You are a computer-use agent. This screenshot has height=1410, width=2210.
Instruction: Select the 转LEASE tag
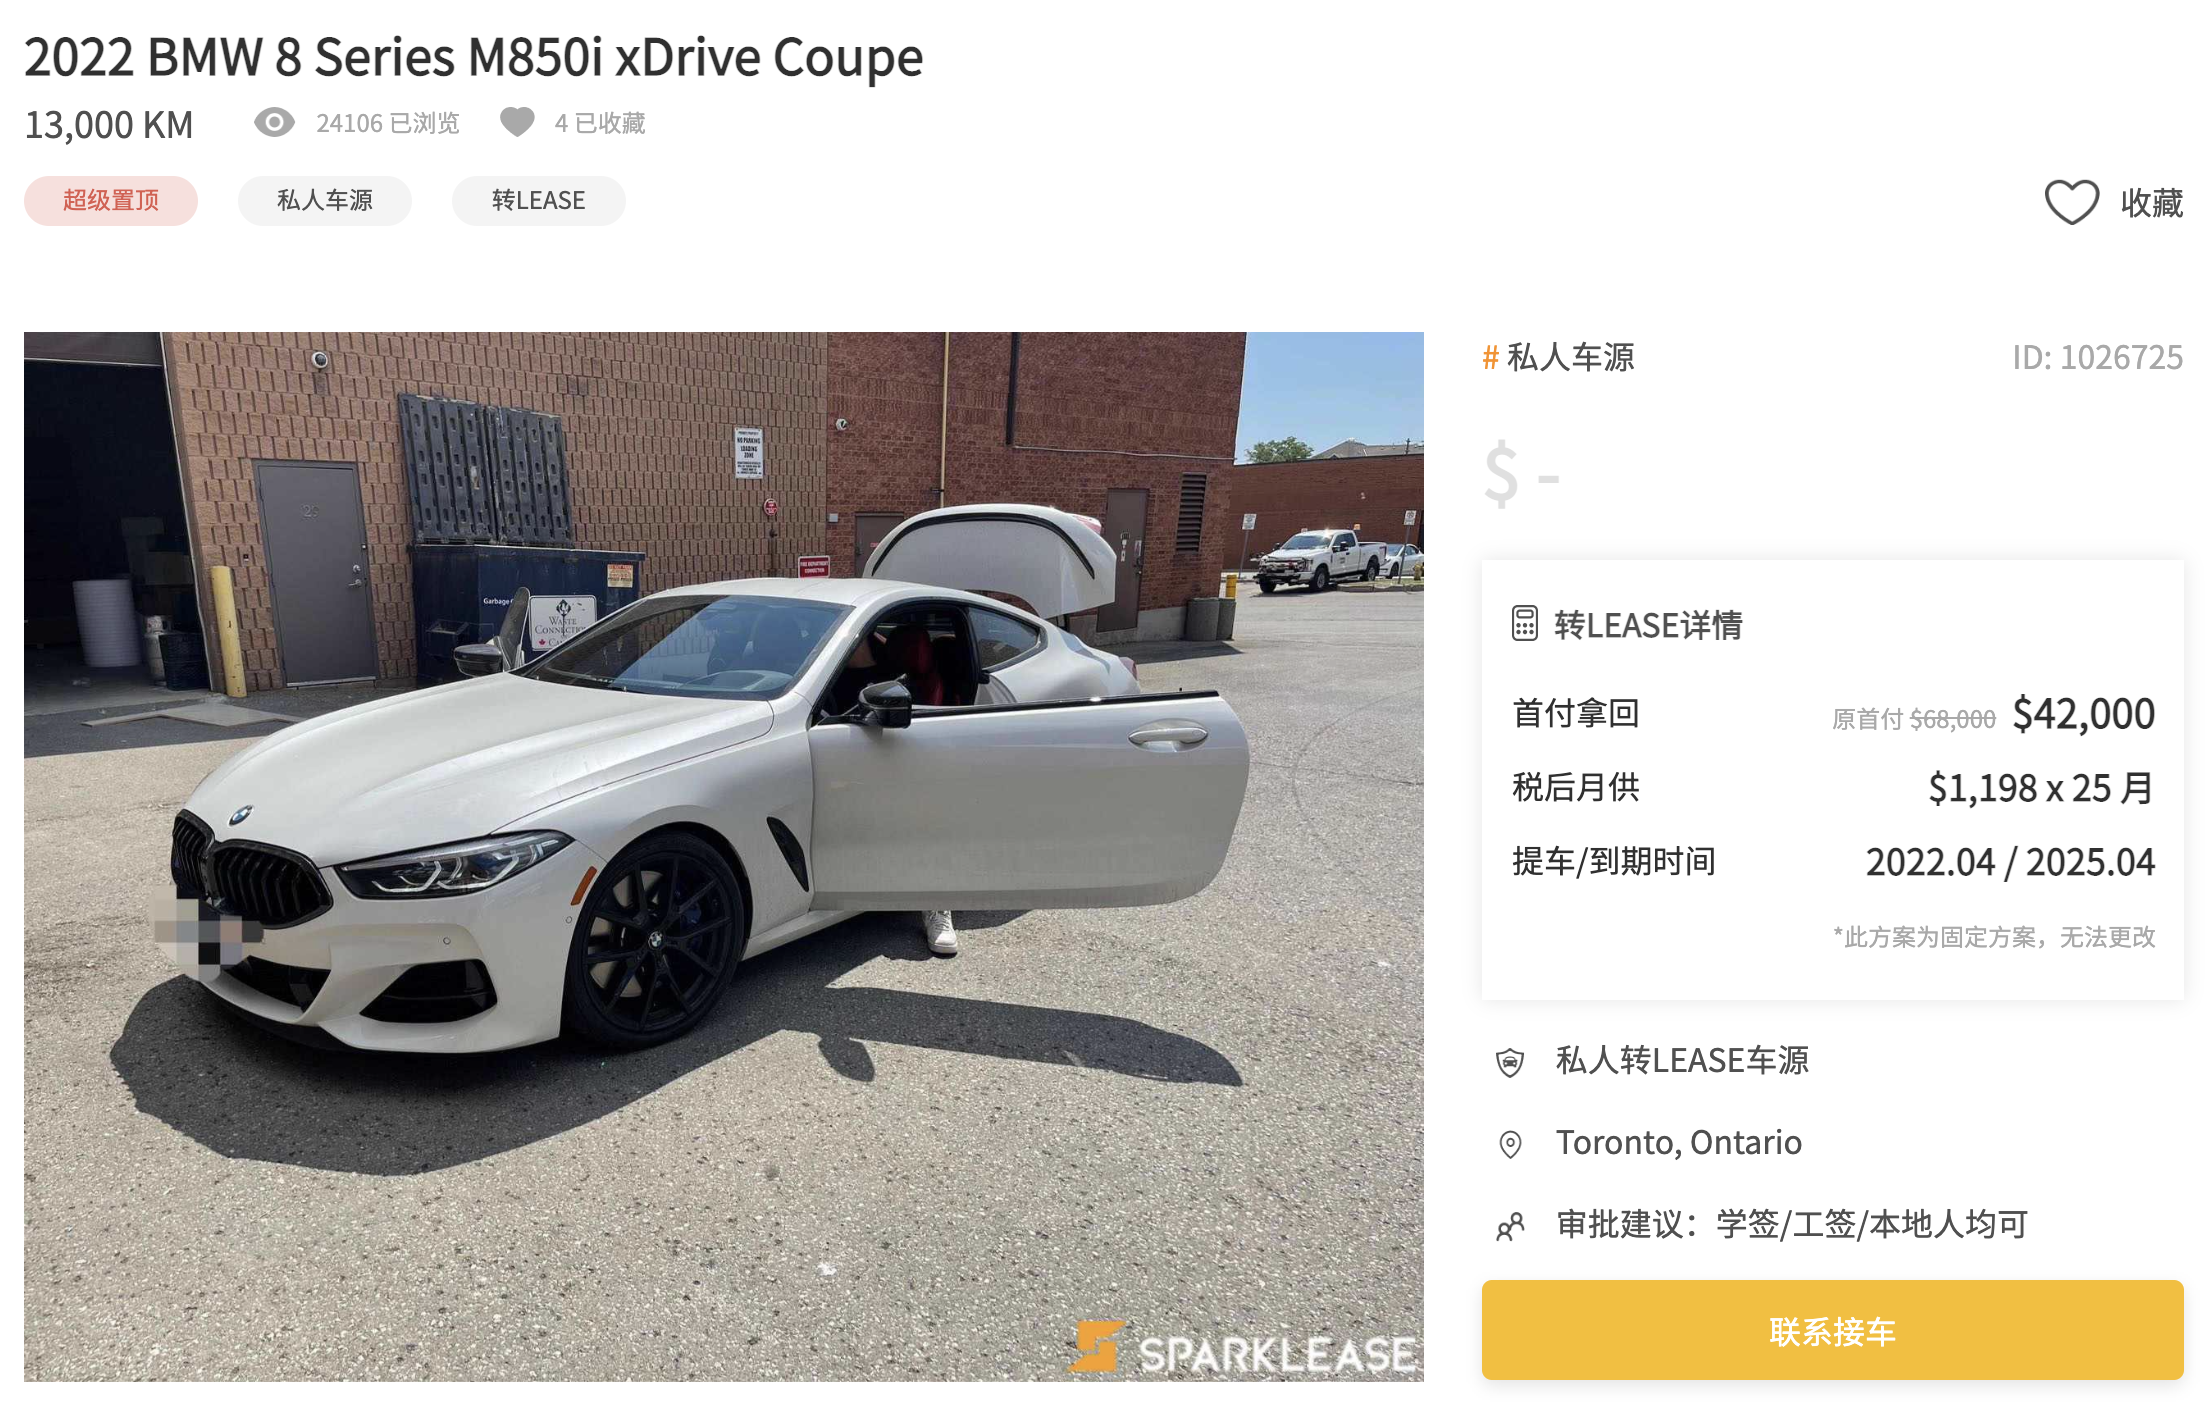tap(539, 201)
